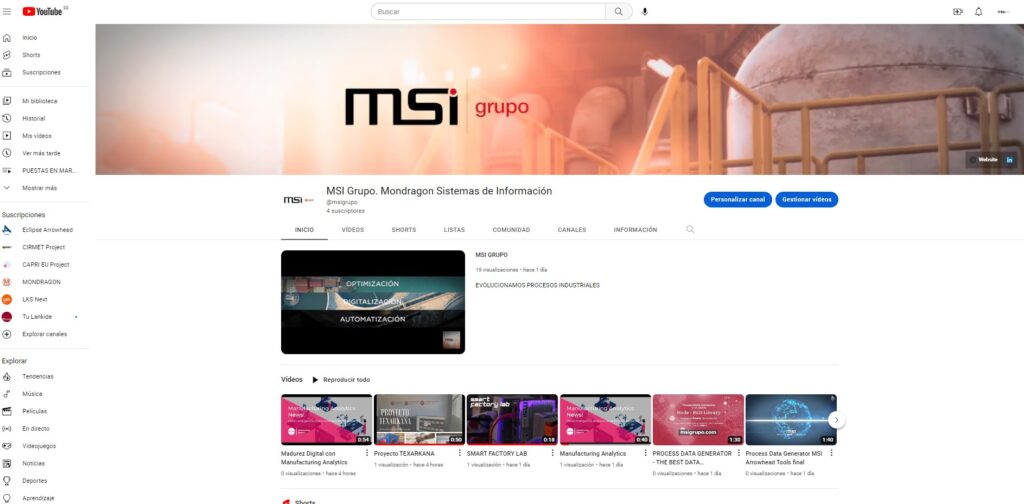
Task: Open Shorts in the sidebar
Action: 31,55
